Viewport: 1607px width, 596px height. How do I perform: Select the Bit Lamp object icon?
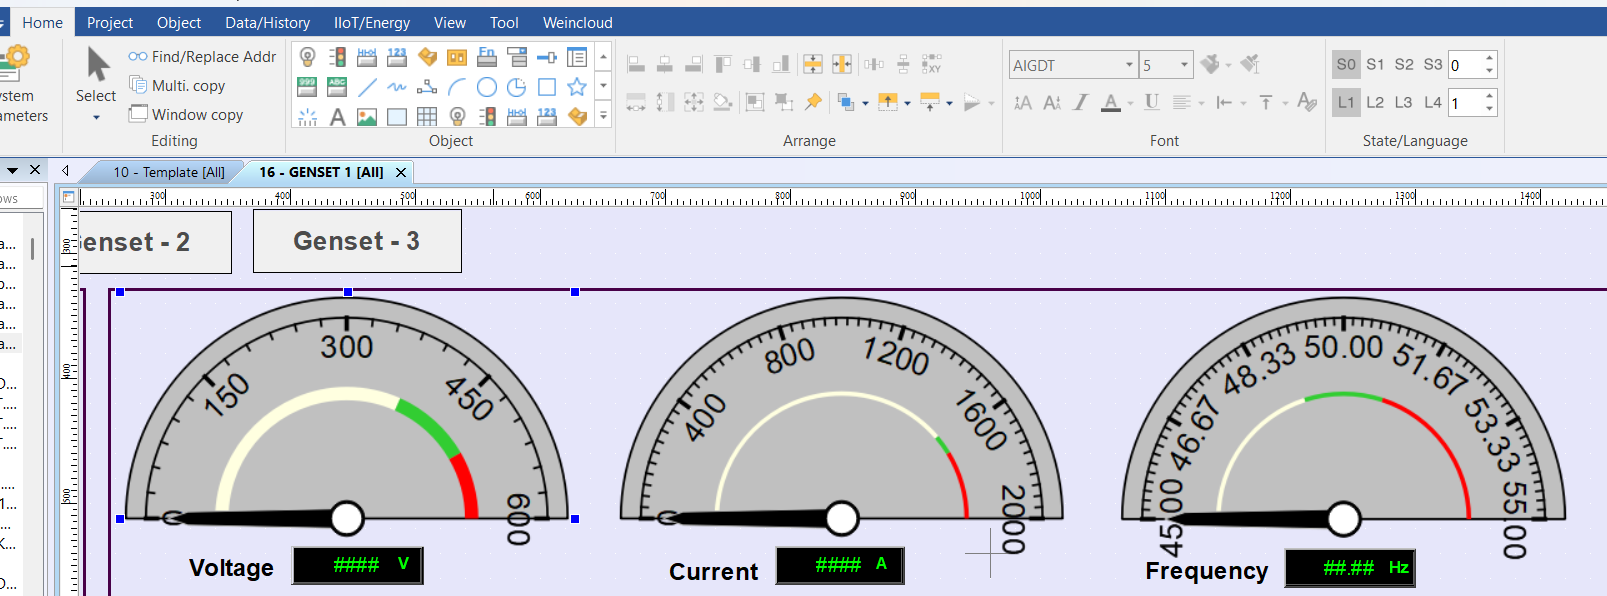click(x=308, y=57)
